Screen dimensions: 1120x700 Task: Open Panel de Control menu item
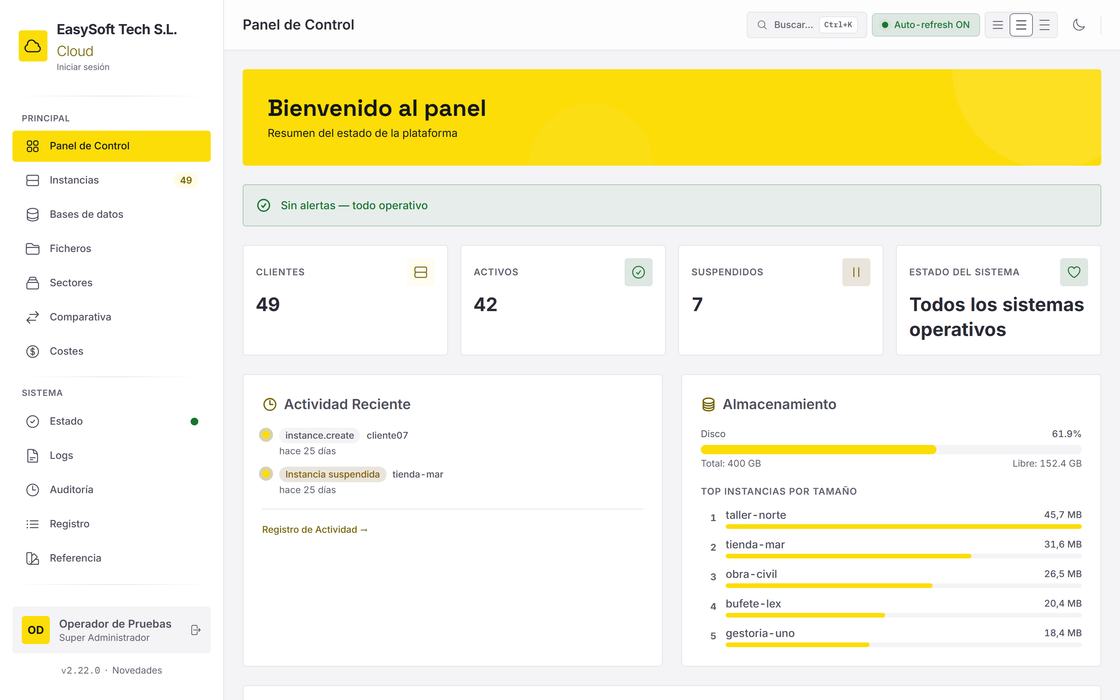(x=111, y=146)
